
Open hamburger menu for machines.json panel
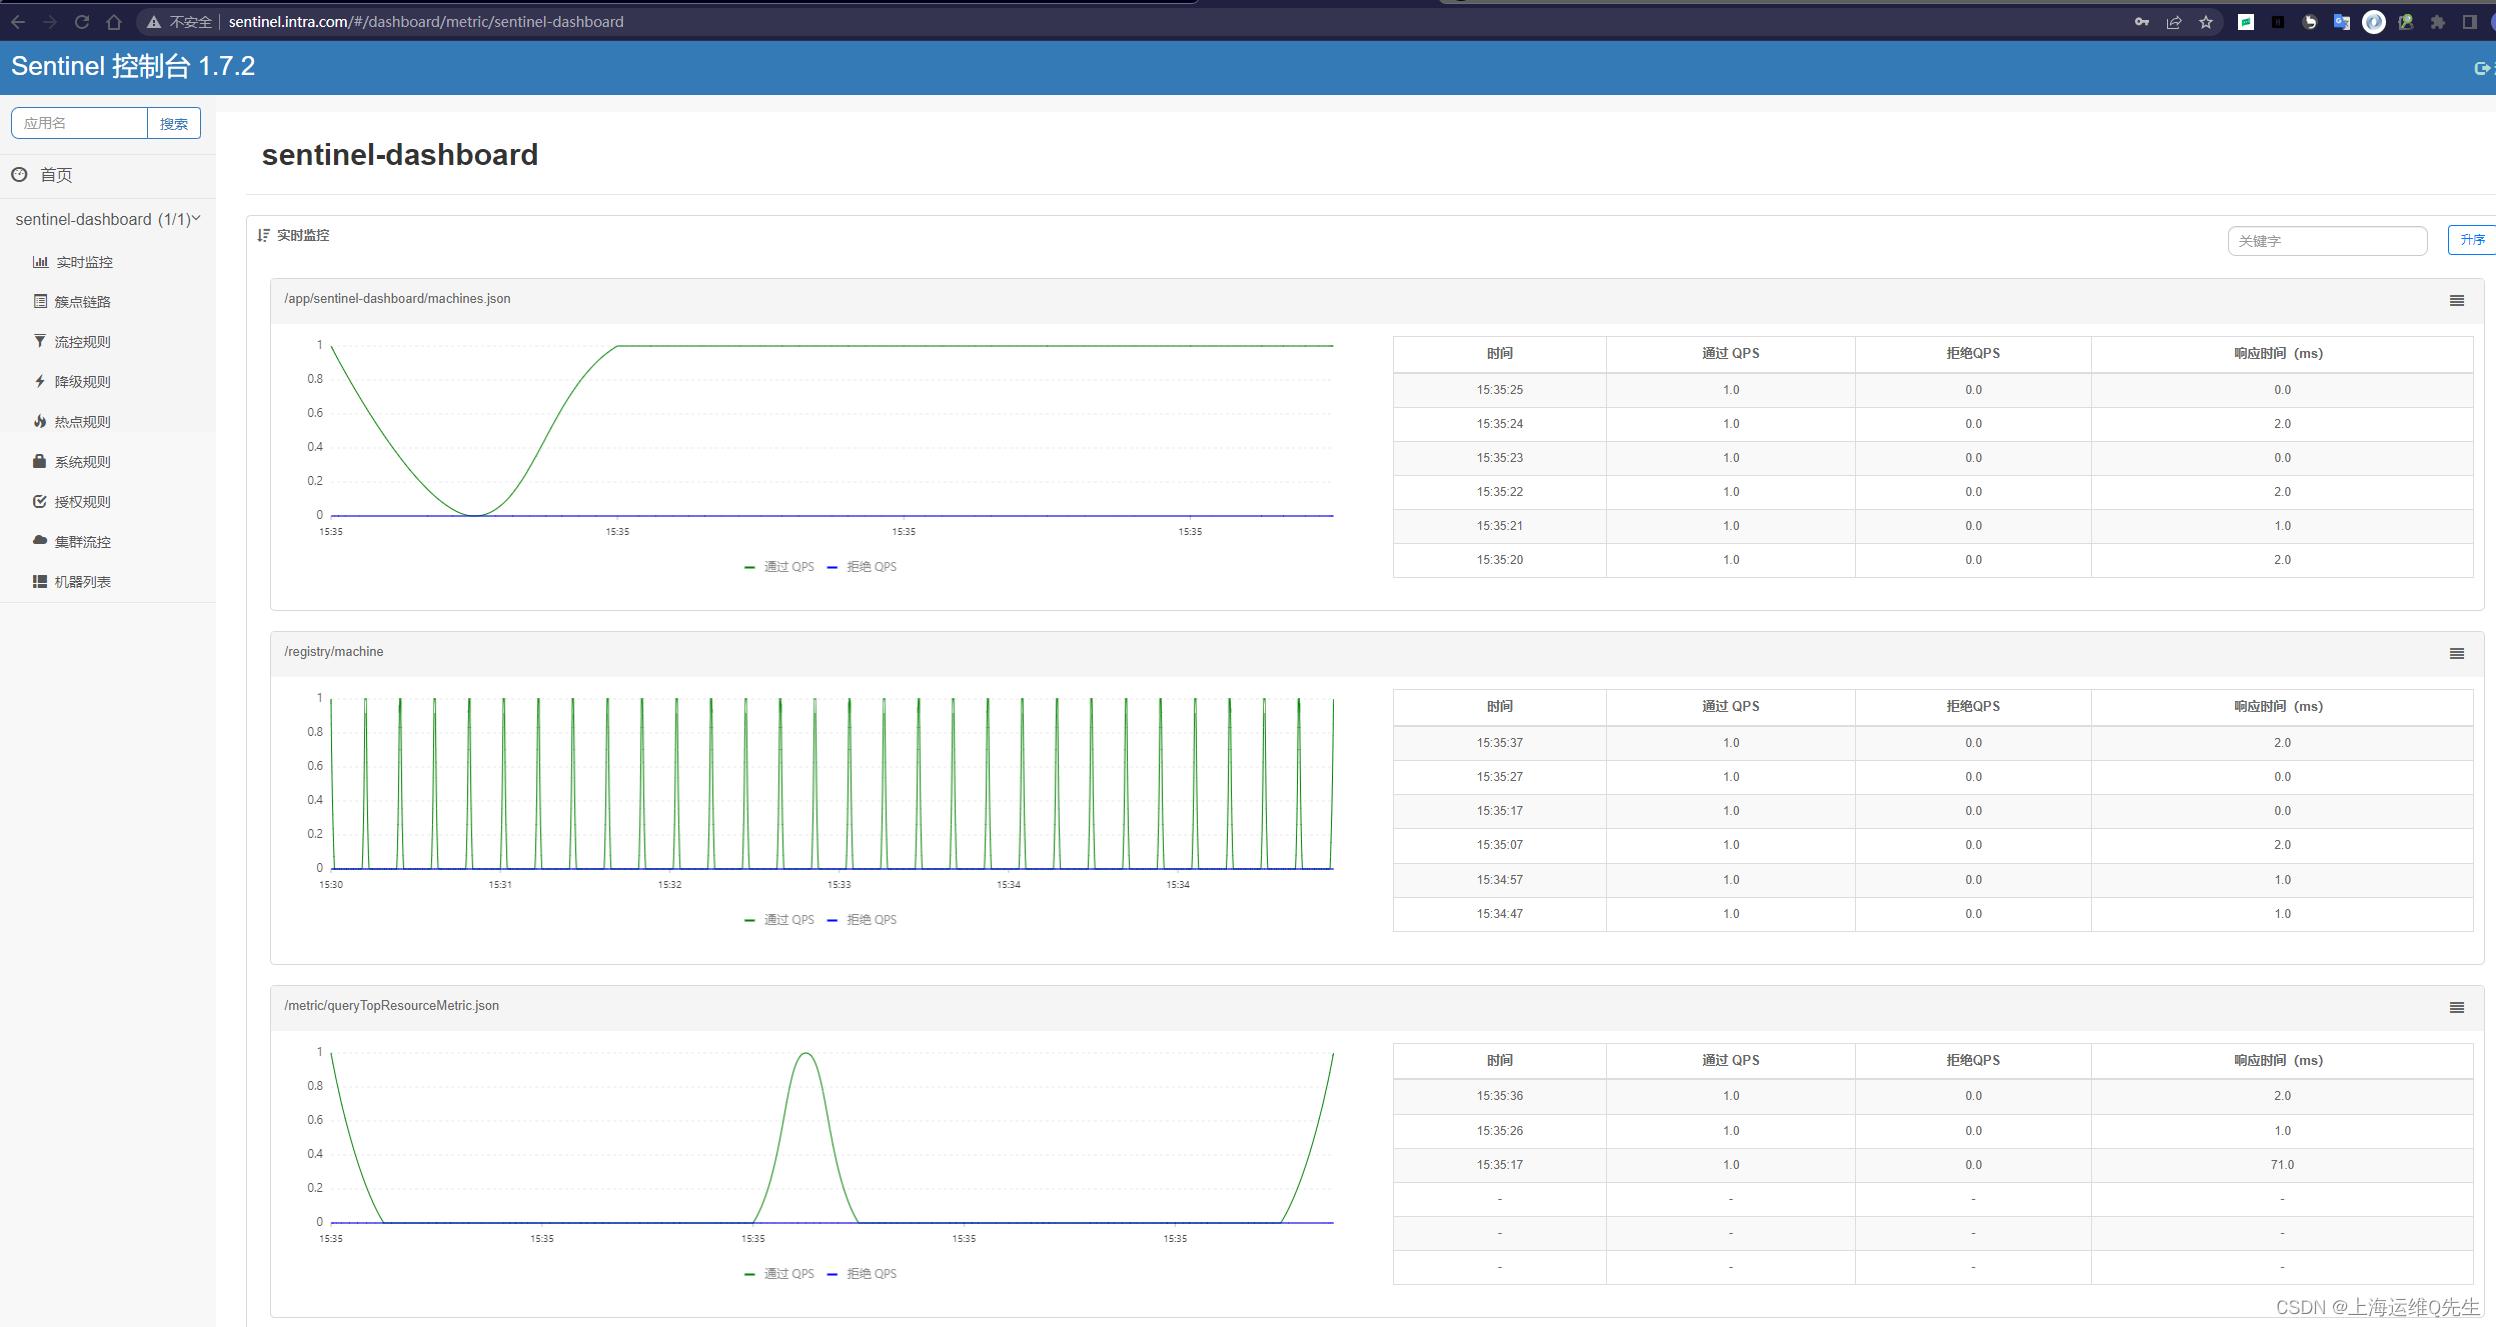pyautogui.click(x=2457, y=301)
